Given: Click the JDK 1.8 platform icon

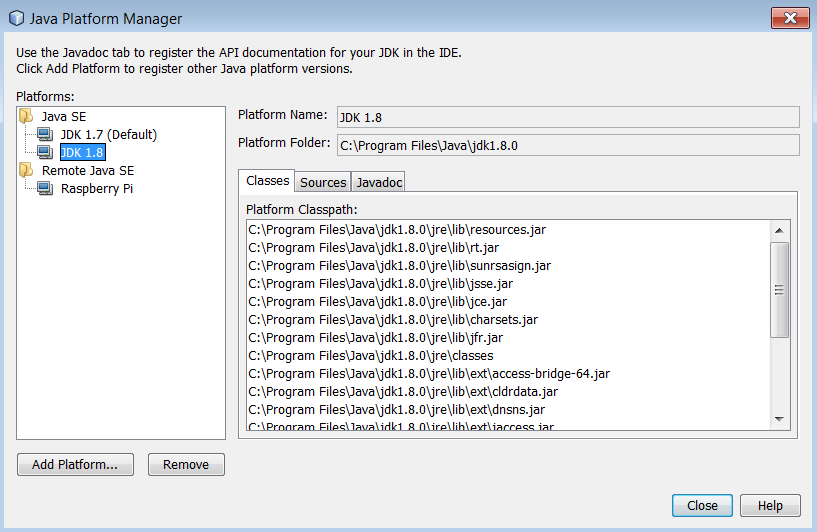Looking at the screenshot, I should point(45,152).
